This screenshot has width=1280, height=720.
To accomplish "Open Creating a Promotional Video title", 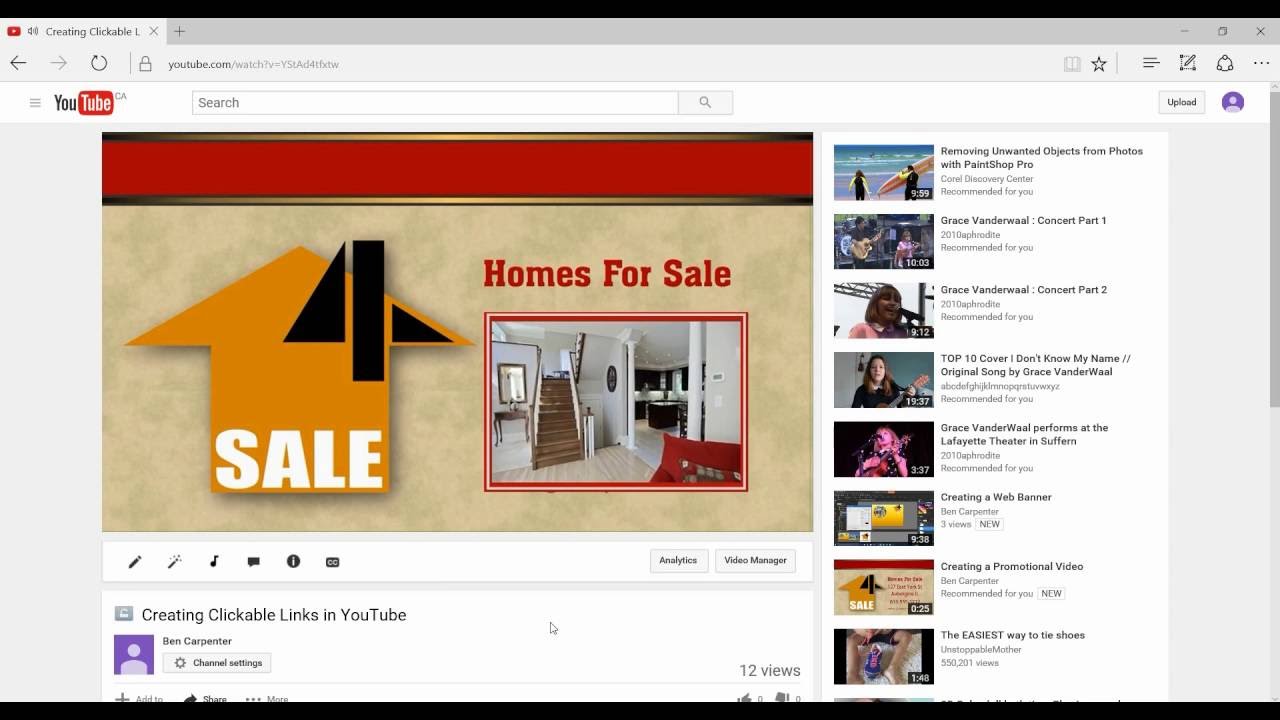I will [1011, 566].
